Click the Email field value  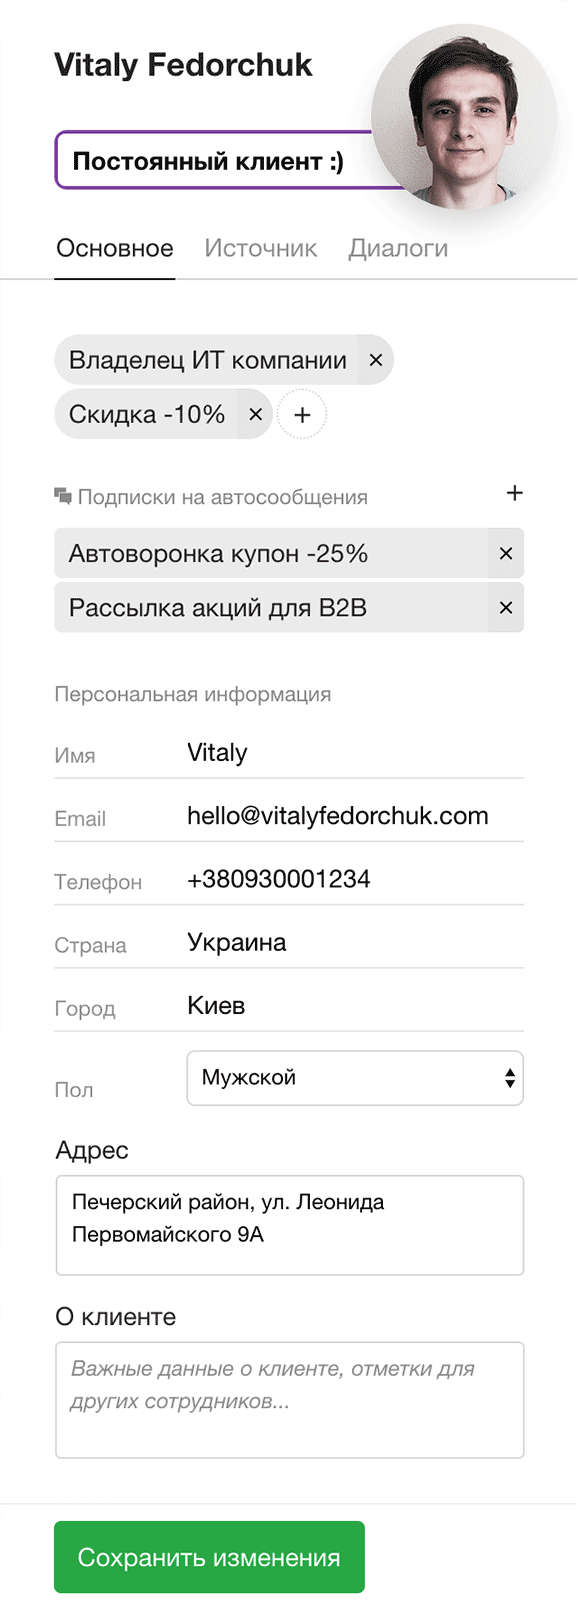(x=355, y=816)
